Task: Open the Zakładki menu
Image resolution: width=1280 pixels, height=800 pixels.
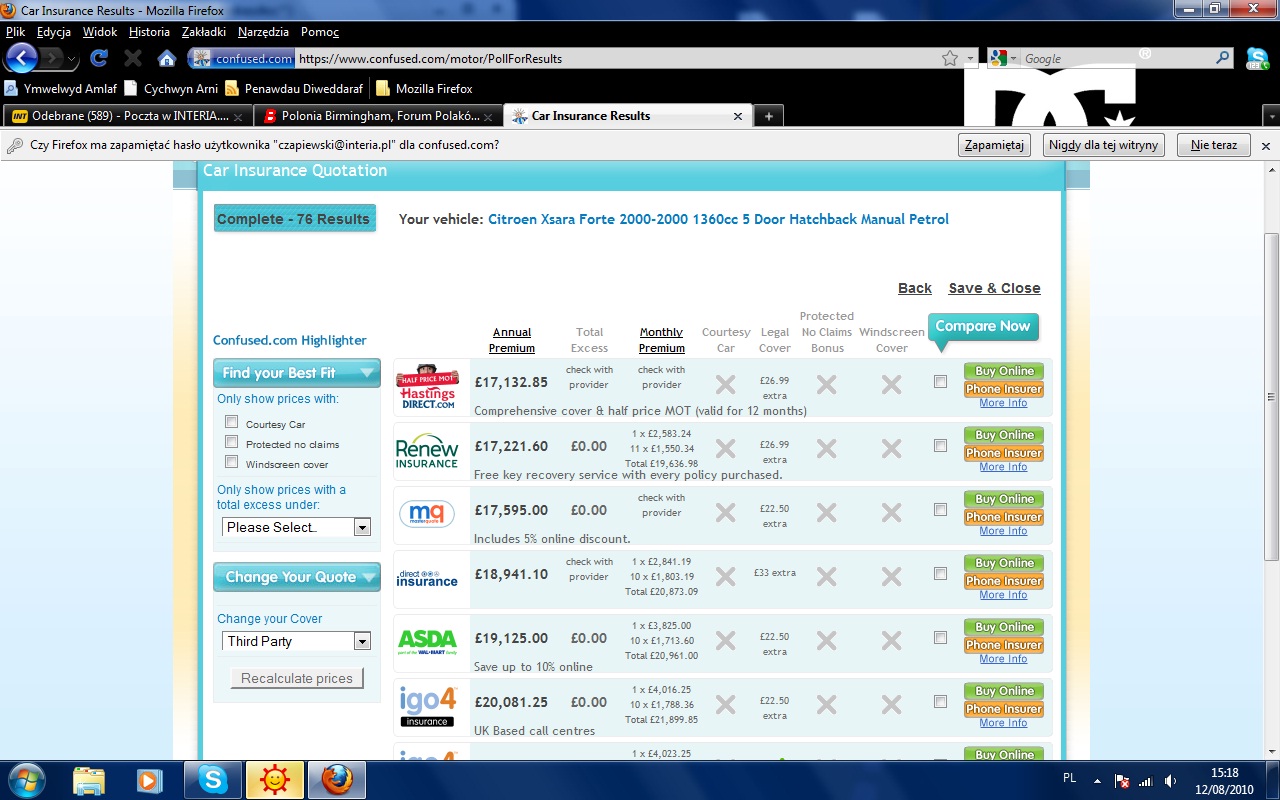Action: point(203,32)
